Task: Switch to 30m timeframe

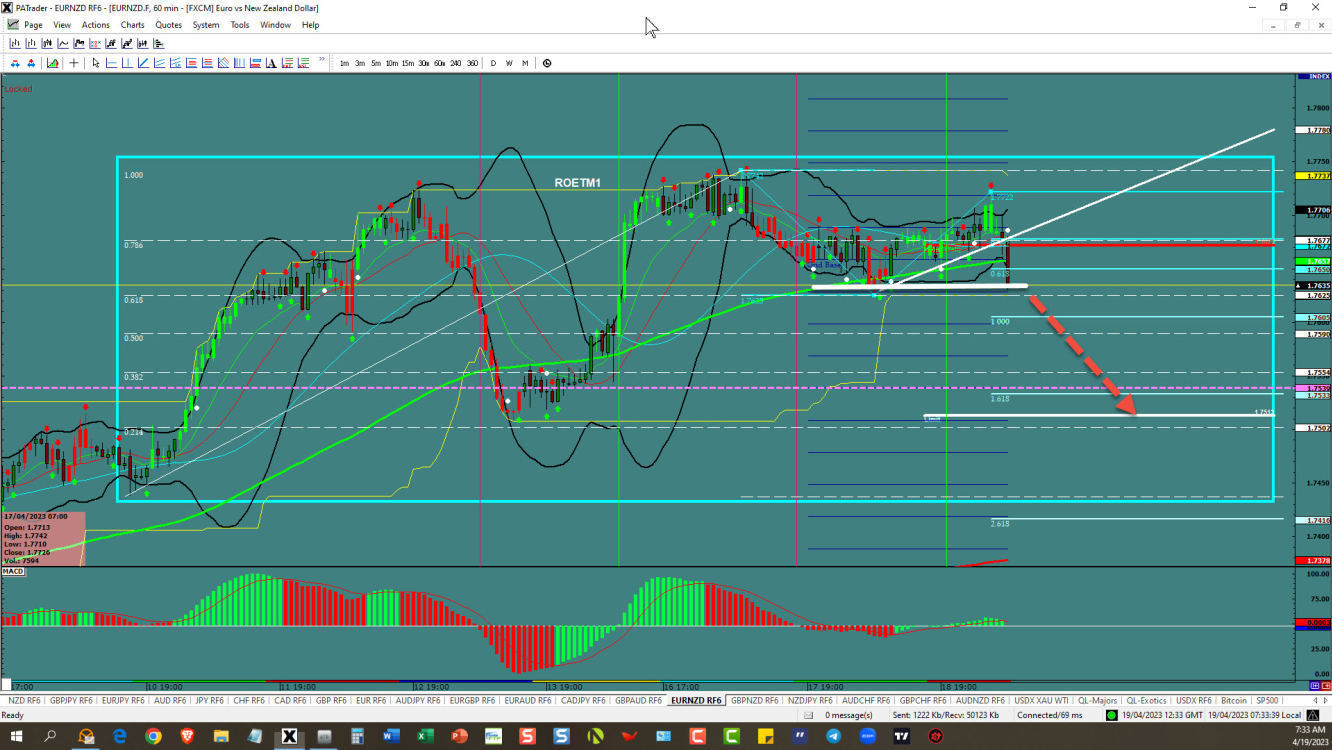Action: pyautogui.click(x=424, y=63)
